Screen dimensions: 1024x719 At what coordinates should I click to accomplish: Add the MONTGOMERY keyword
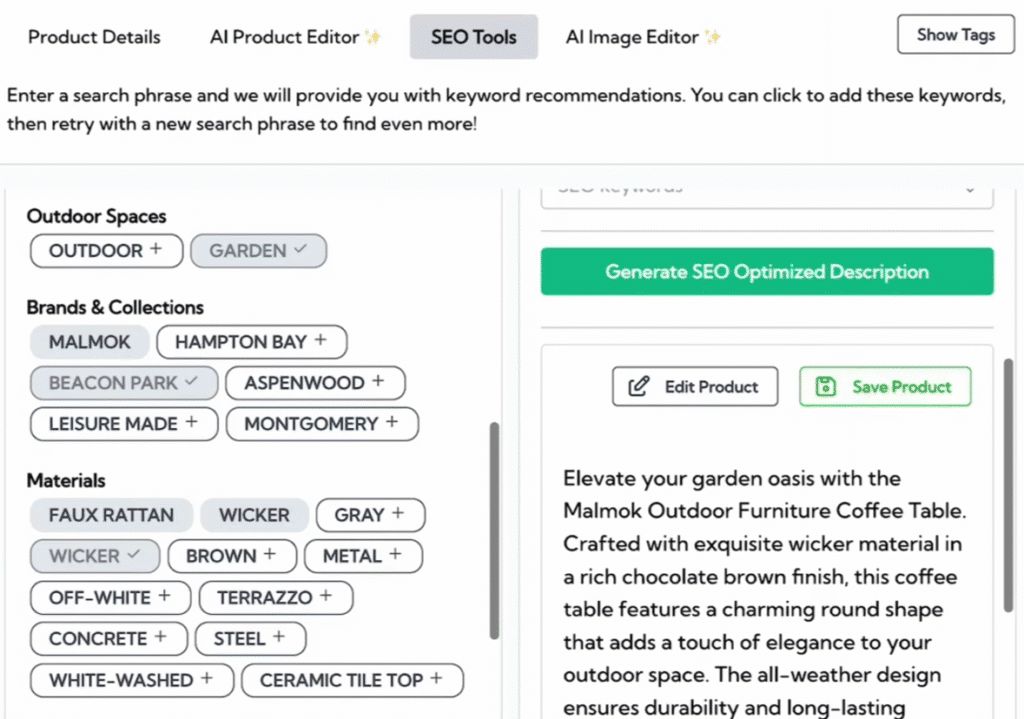[x=322, y=424]
